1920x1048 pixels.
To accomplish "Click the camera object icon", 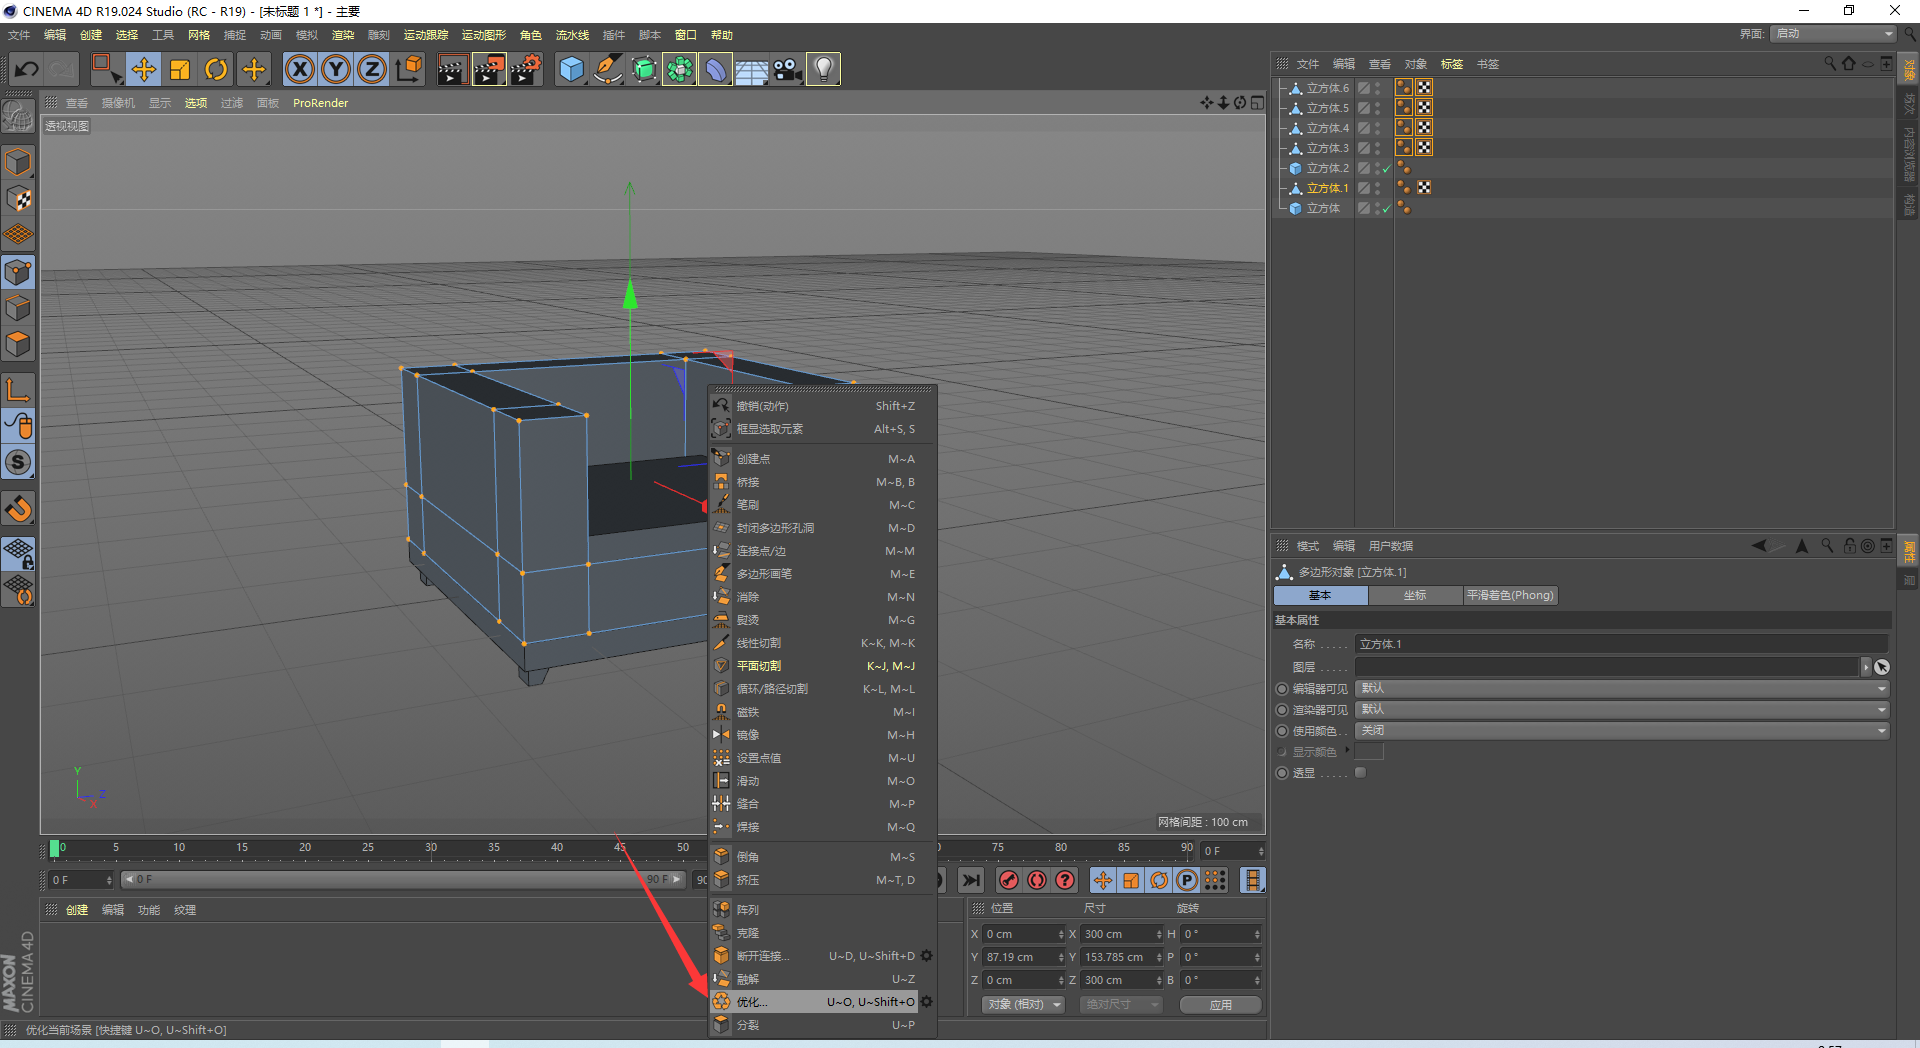I will tap(787, 69).
